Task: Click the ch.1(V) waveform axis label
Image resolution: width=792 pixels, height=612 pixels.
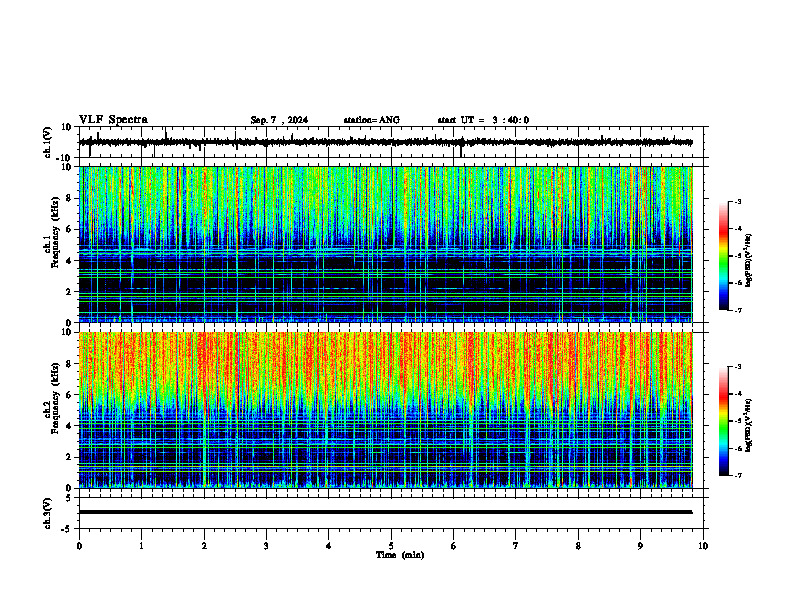Action: coord(48,142)
